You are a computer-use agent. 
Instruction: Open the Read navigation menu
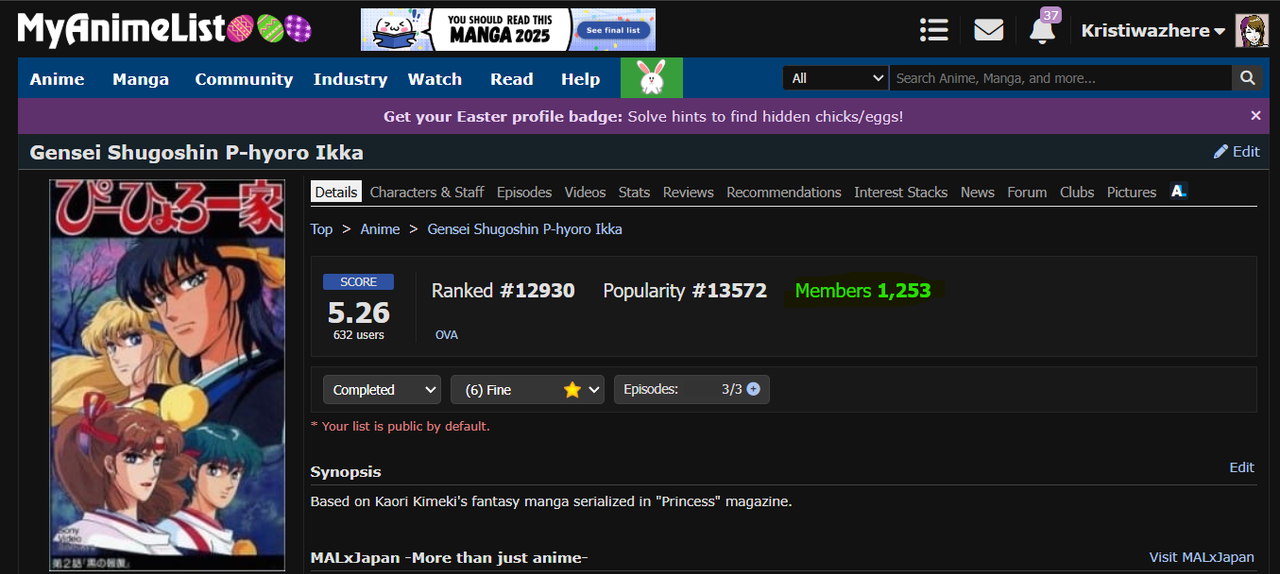pyautogui.click(x=512, y=79)
